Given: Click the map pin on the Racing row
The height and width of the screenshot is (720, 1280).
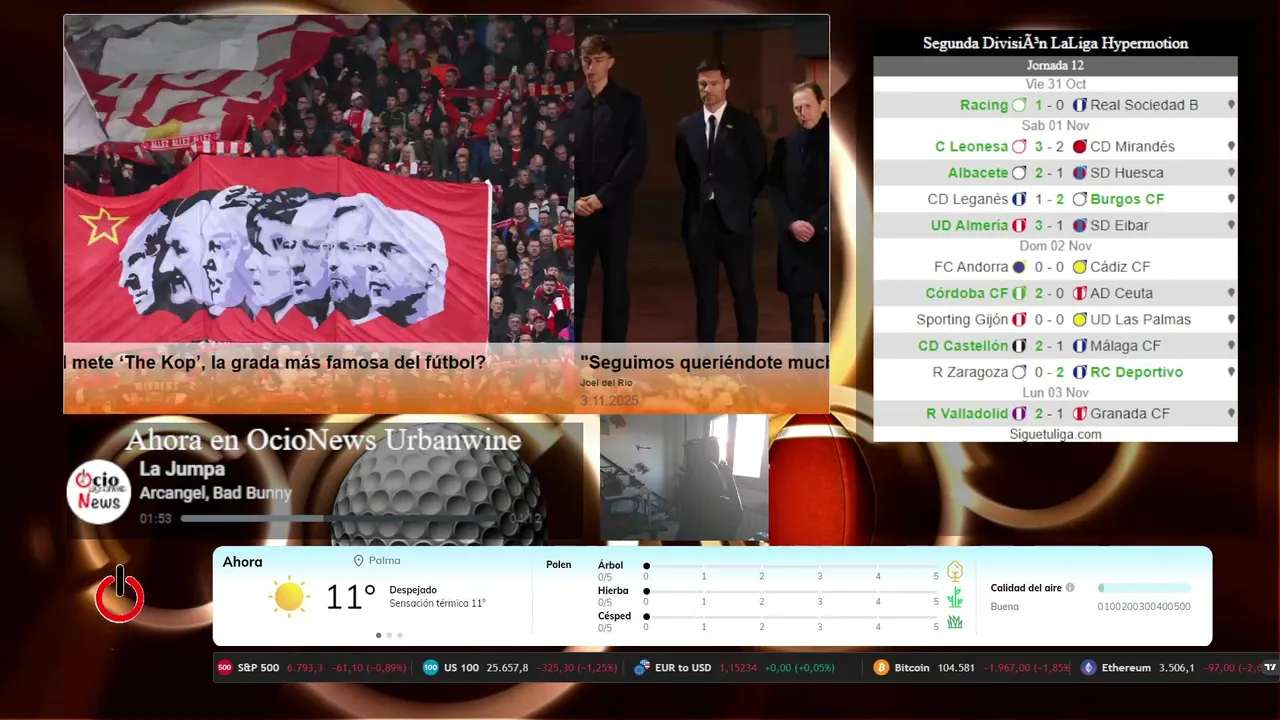Looking at the screenshot, I should [x=1231, y=105].
